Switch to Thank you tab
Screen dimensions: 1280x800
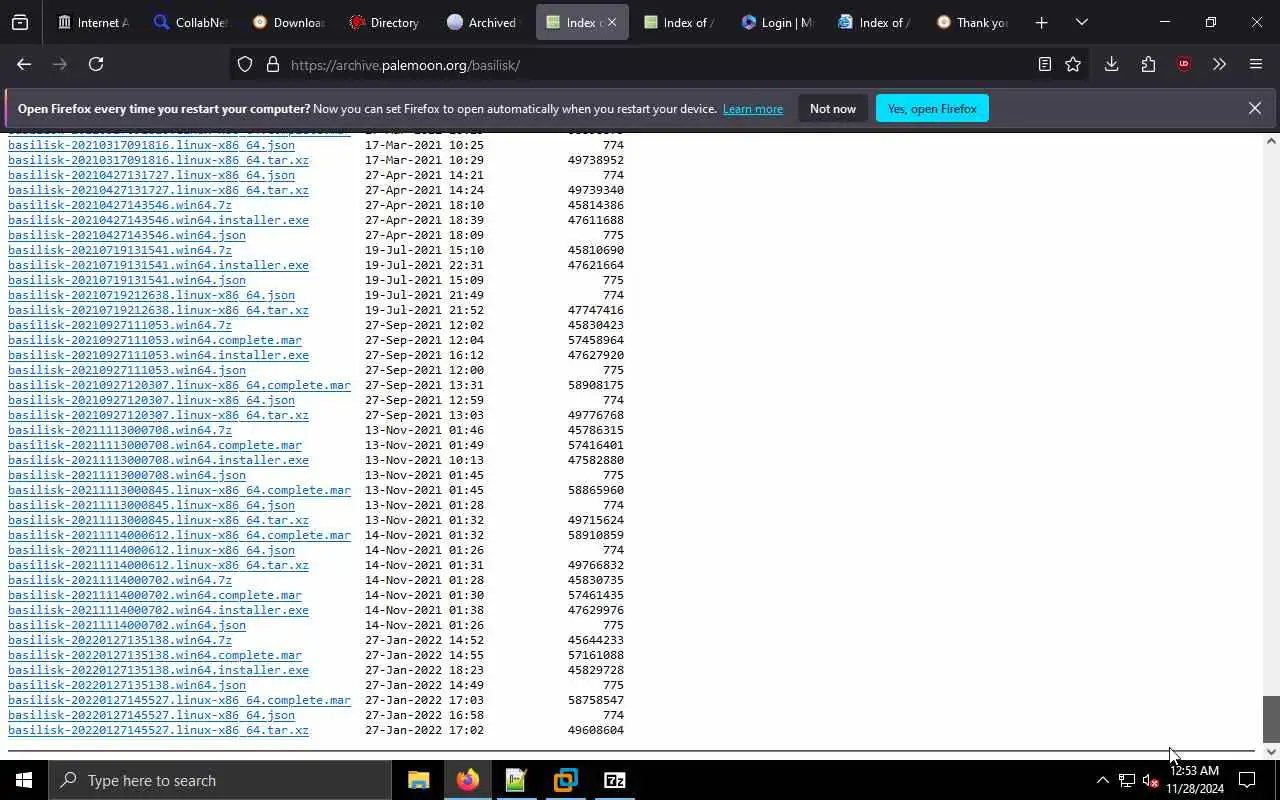[973, 22]
